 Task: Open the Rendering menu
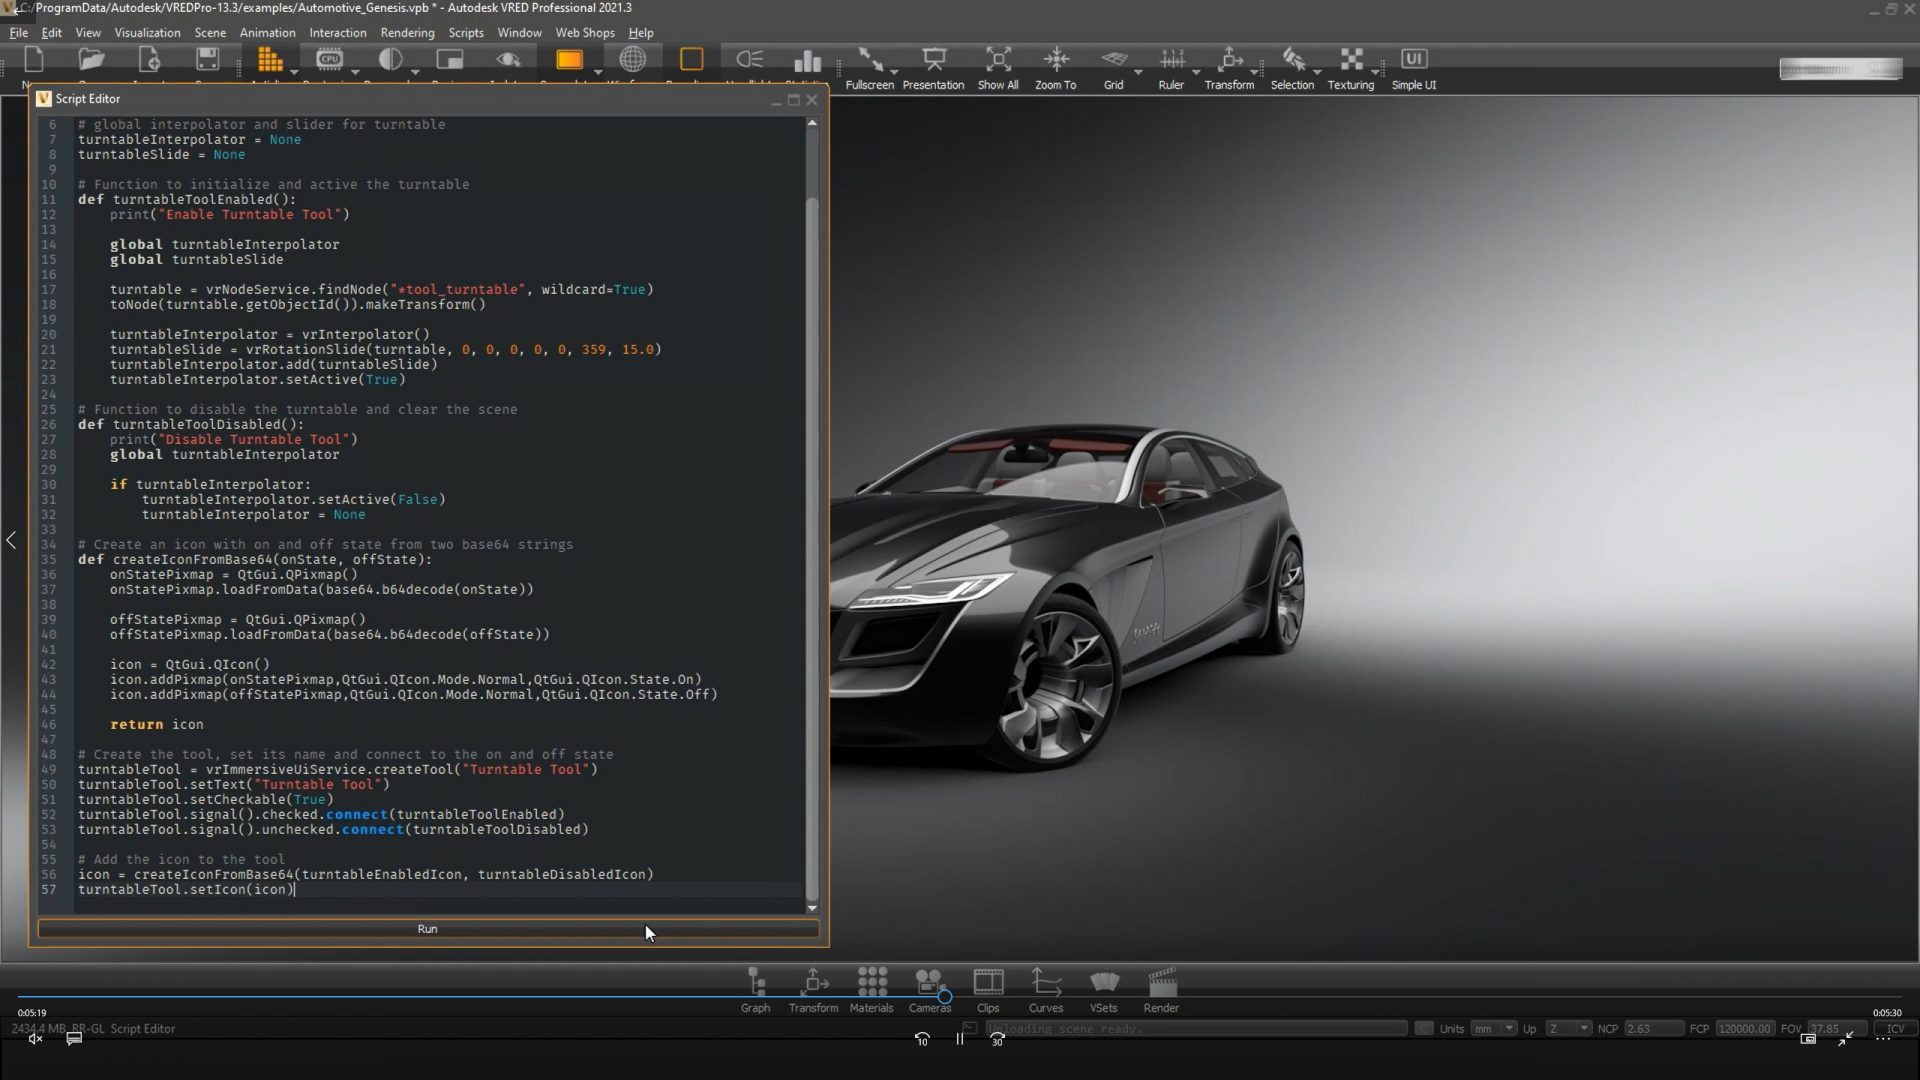pyautogui.click(x=407, y=32)
